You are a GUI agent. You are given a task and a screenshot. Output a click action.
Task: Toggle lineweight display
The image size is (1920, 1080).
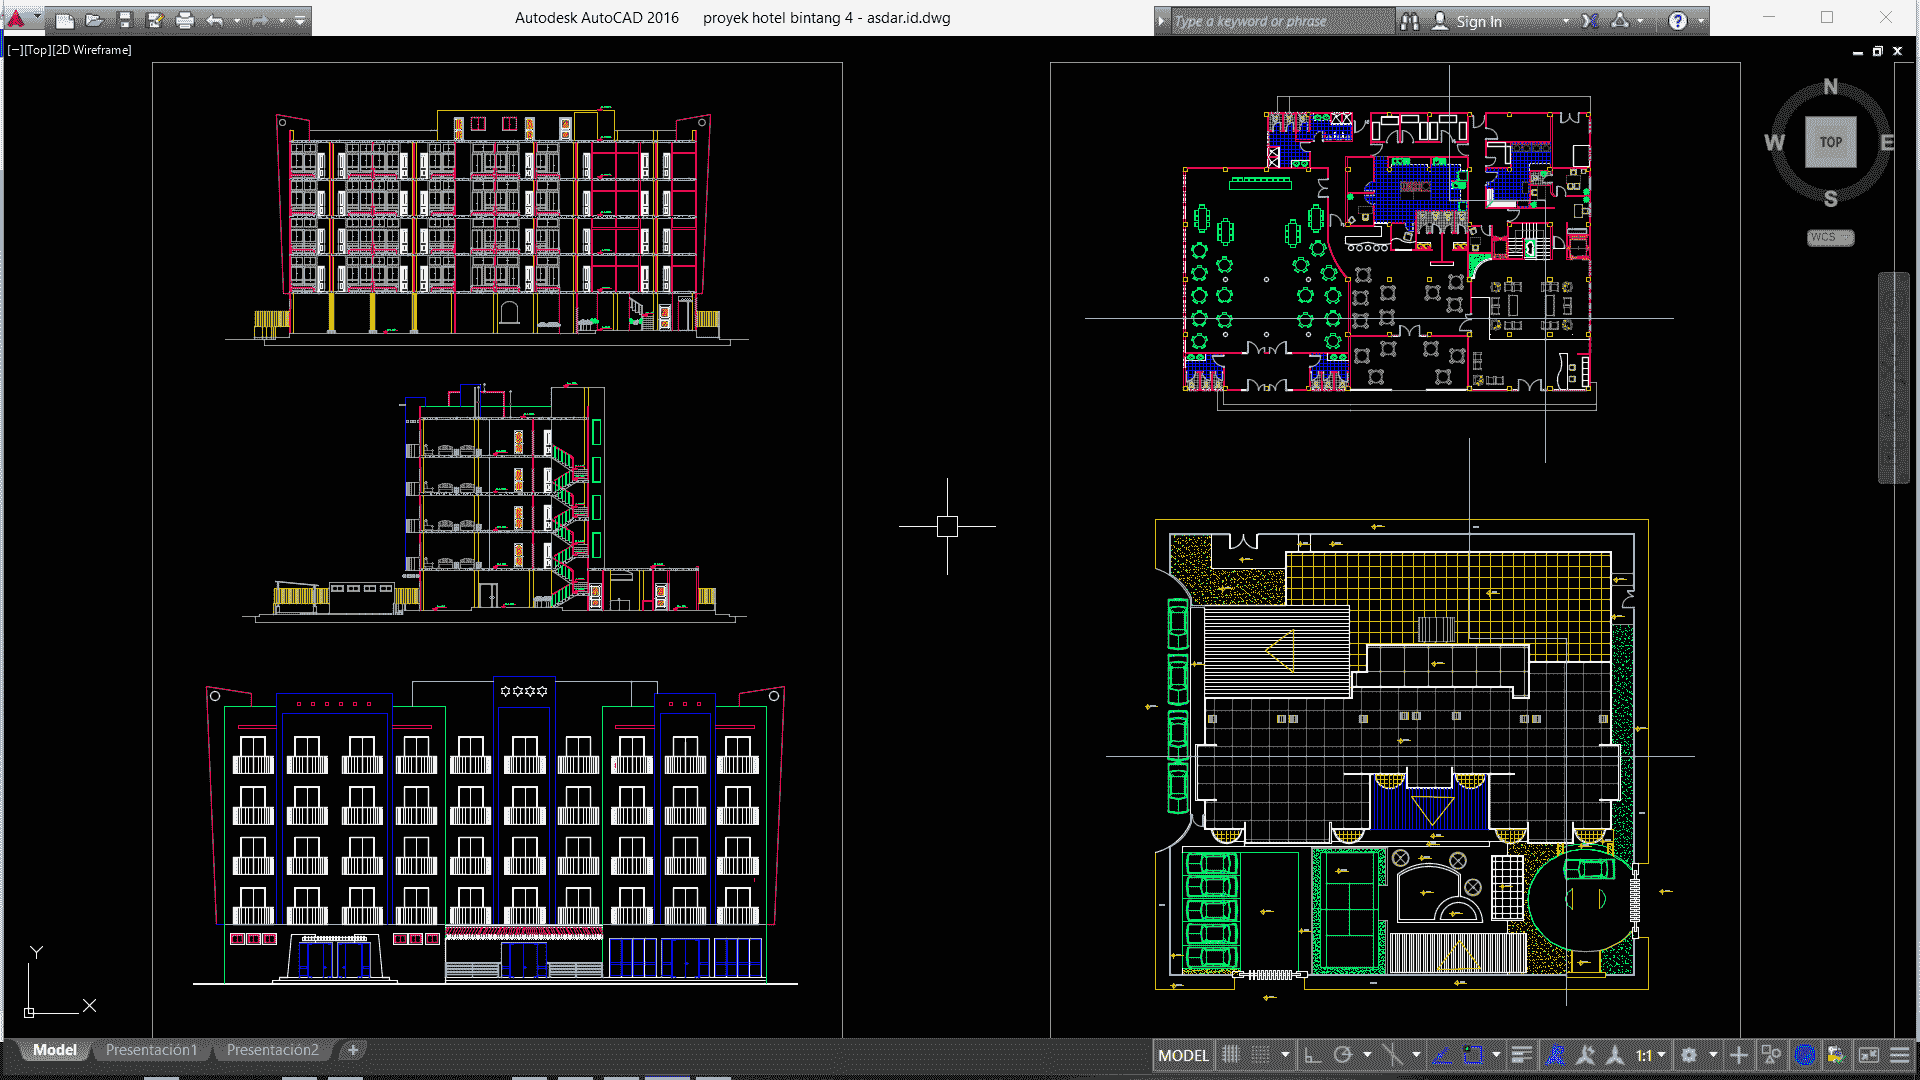(x=1521, y=1055)
